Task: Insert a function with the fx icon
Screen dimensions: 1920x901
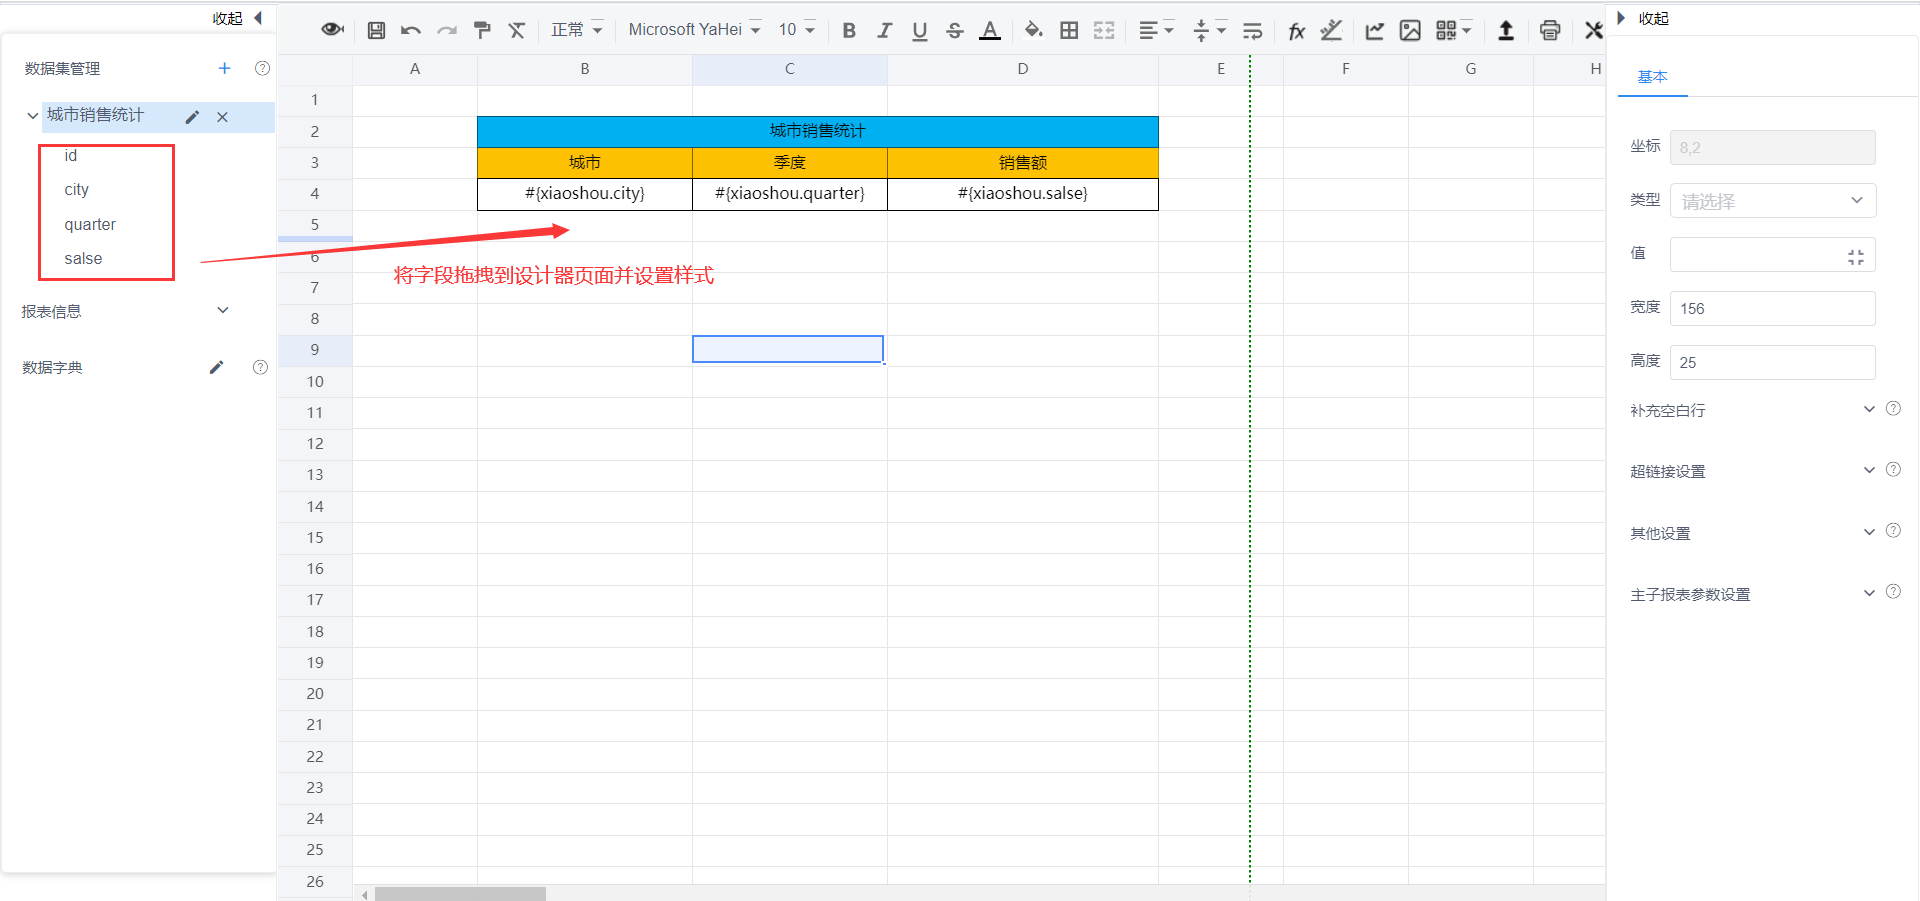Action: click(x=1297, y=30)
